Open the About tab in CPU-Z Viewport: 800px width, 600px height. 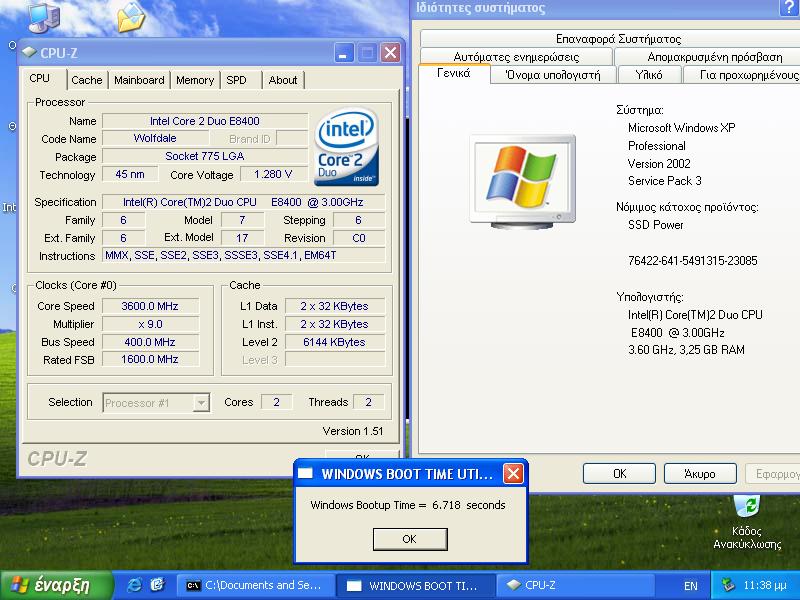pyautogui.click(x=283, y=80)
